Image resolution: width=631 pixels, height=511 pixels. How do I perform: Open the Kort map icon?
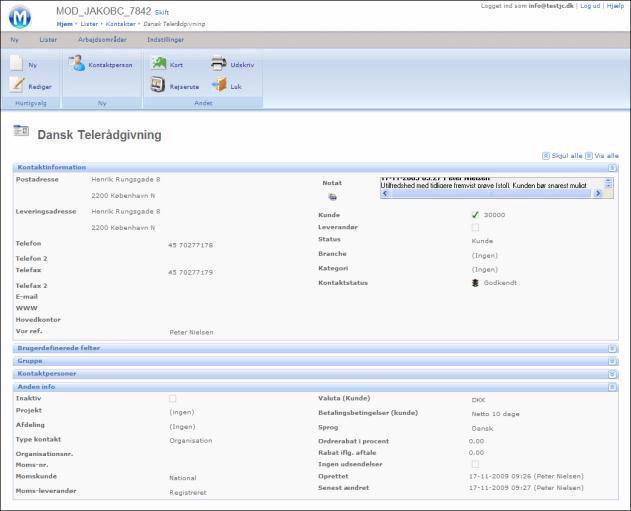(158, 64)
